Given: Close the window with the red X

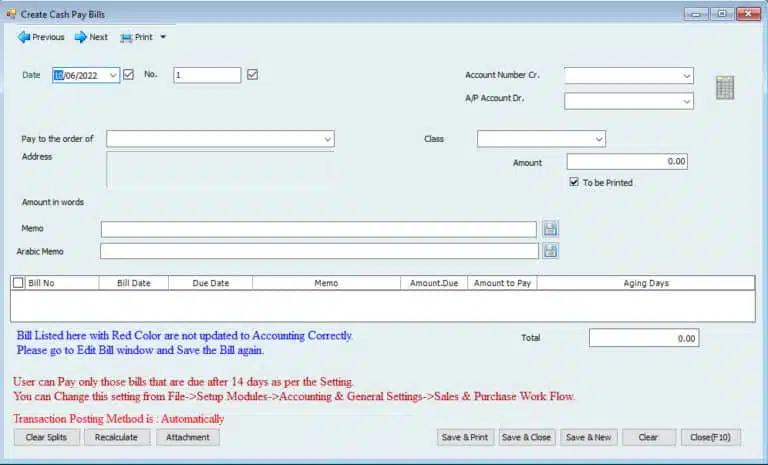Looking at the screenshot, I should (x=748, y=14).
